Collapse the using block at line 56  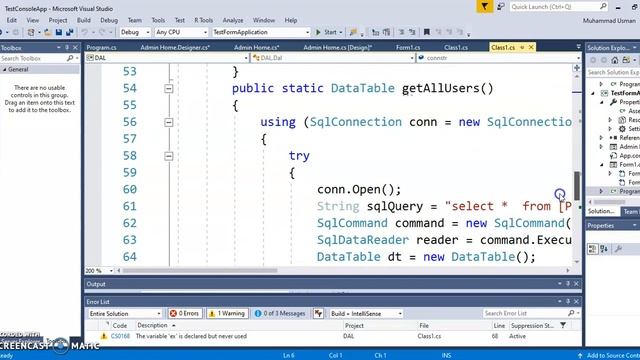(169, 122)
